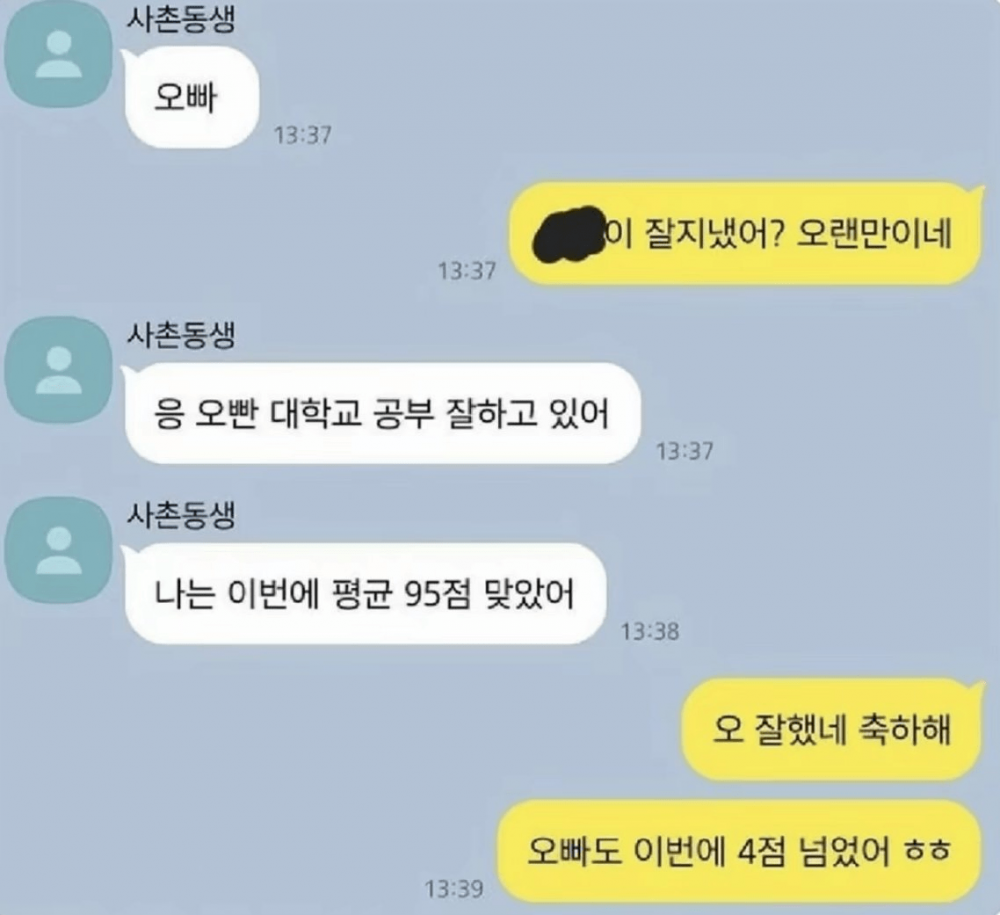Open profile avatar beside the 오빠 message
Viewport: 1000px width, 915px height.
coord(59,54)
